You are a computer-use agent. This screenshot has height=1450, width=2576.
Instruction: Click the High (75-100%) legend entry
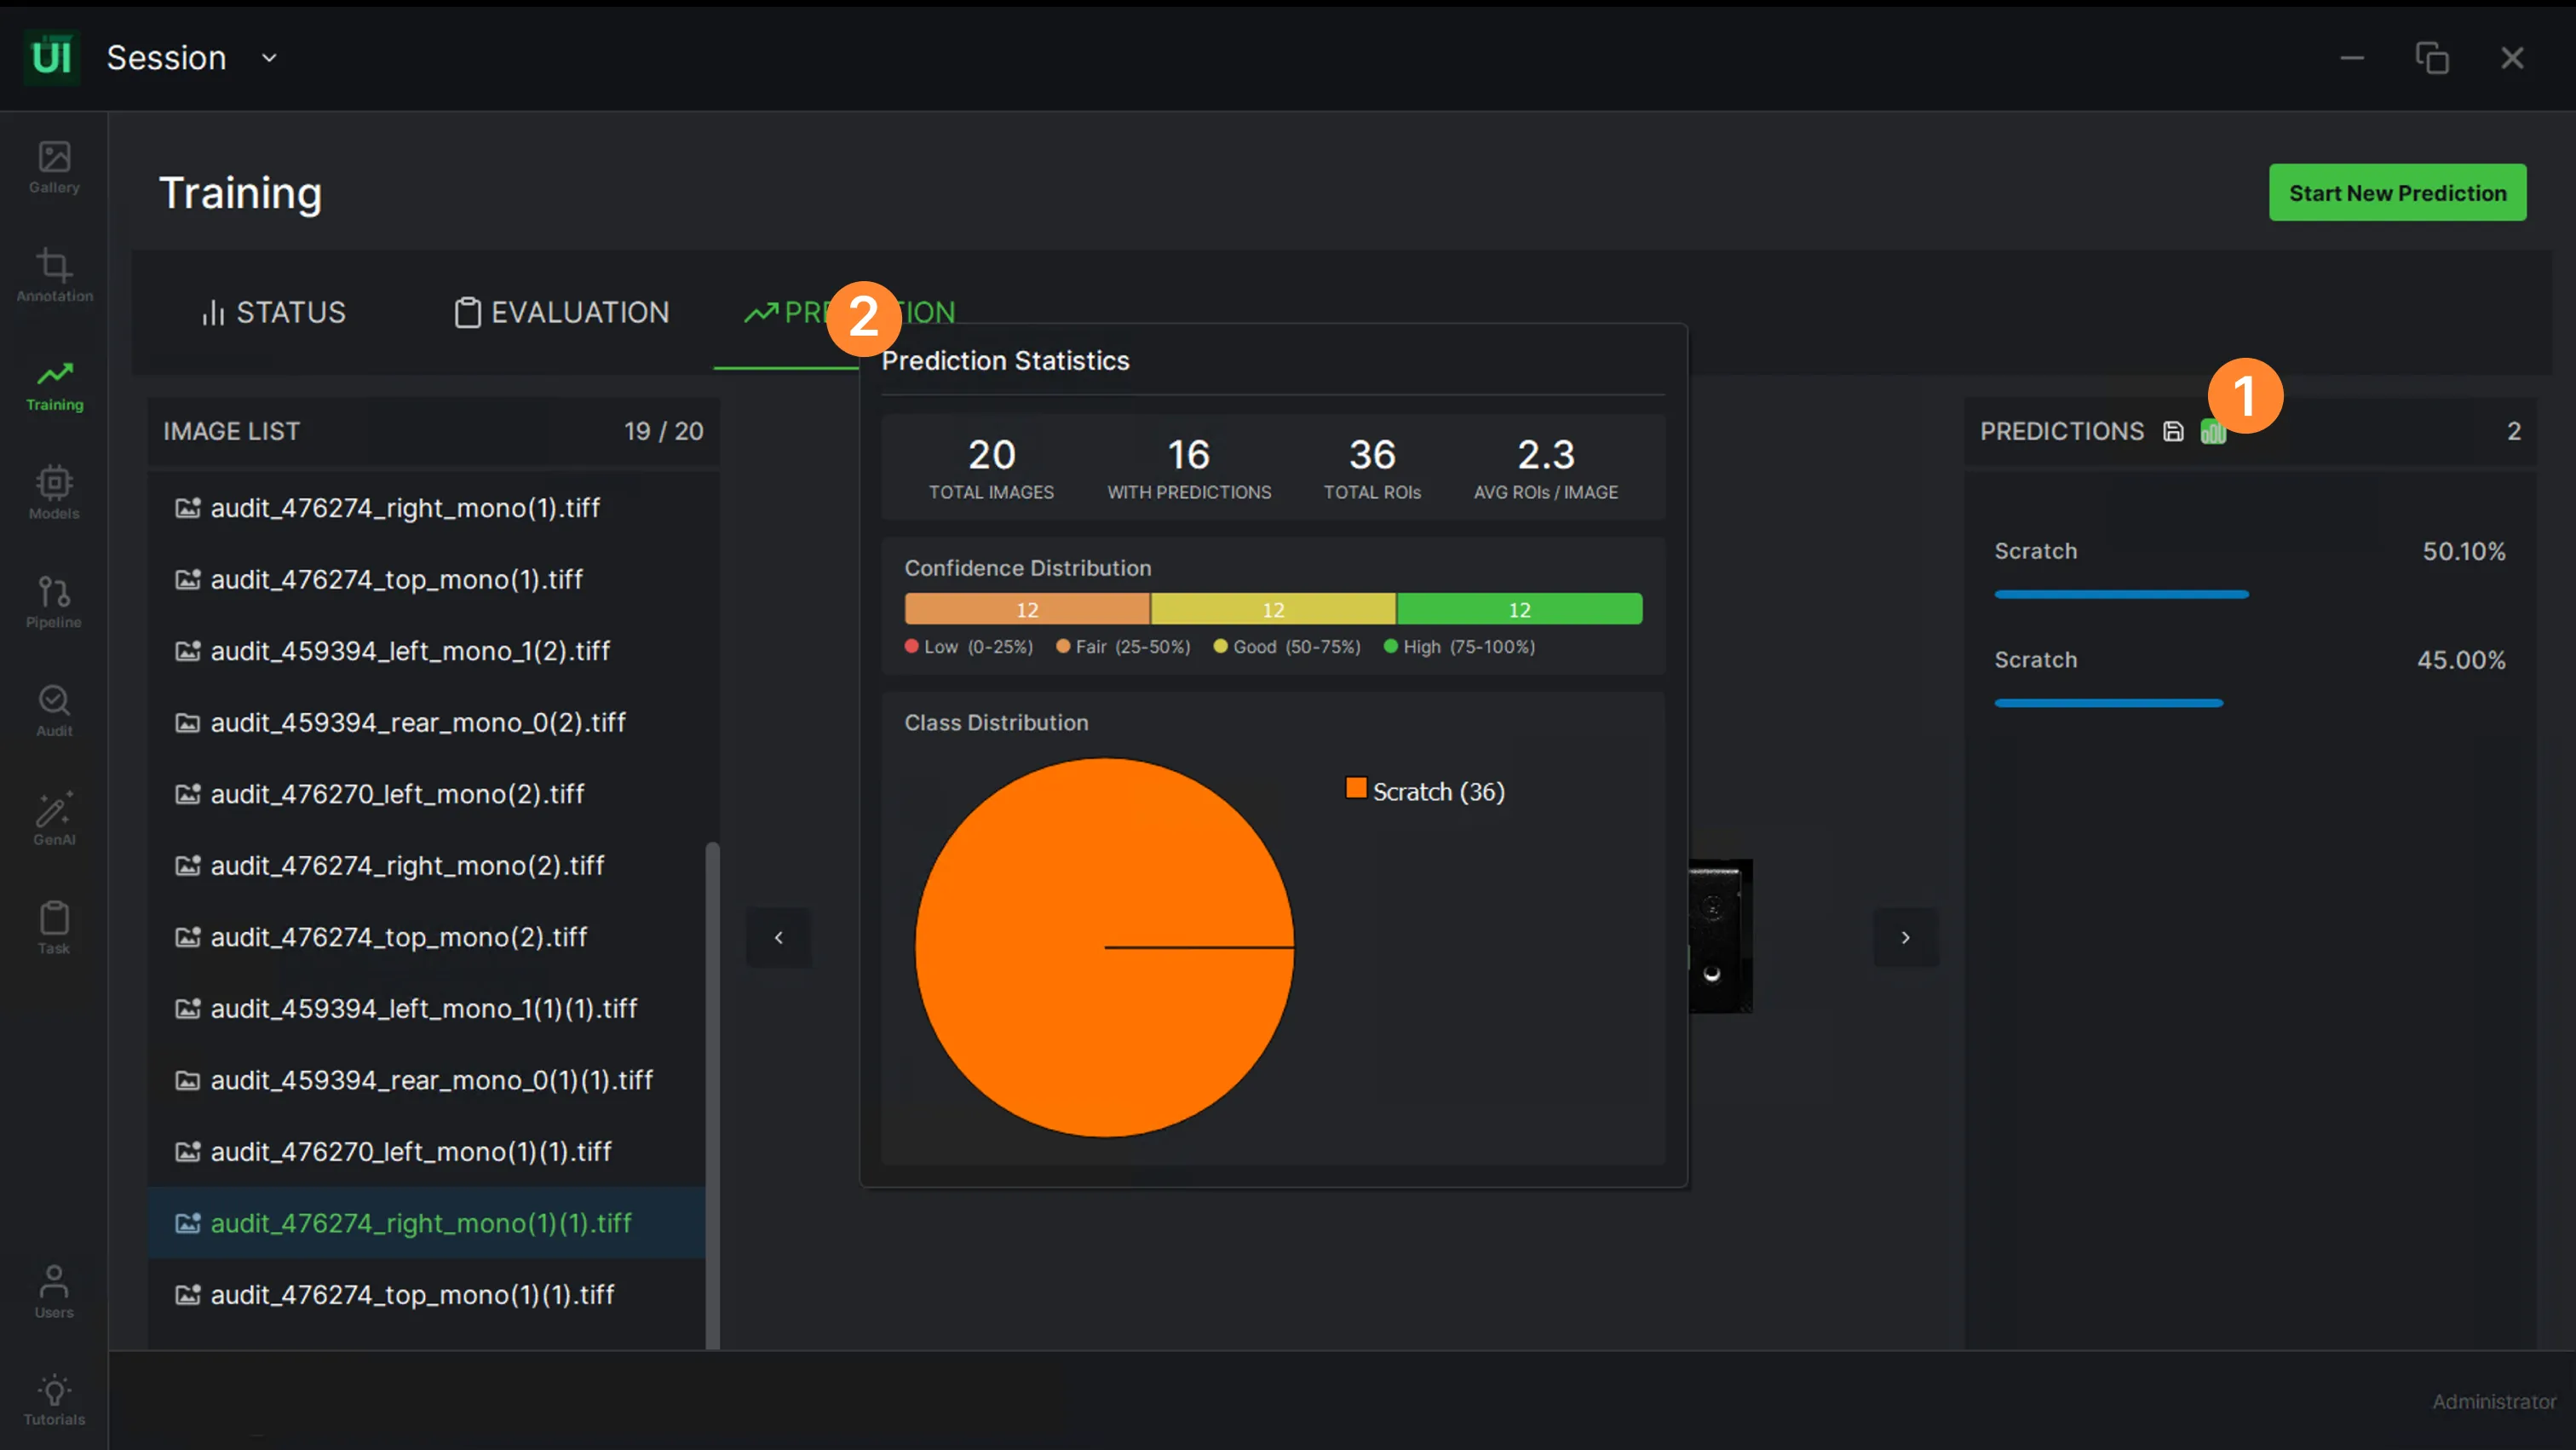coord(1460,647)
